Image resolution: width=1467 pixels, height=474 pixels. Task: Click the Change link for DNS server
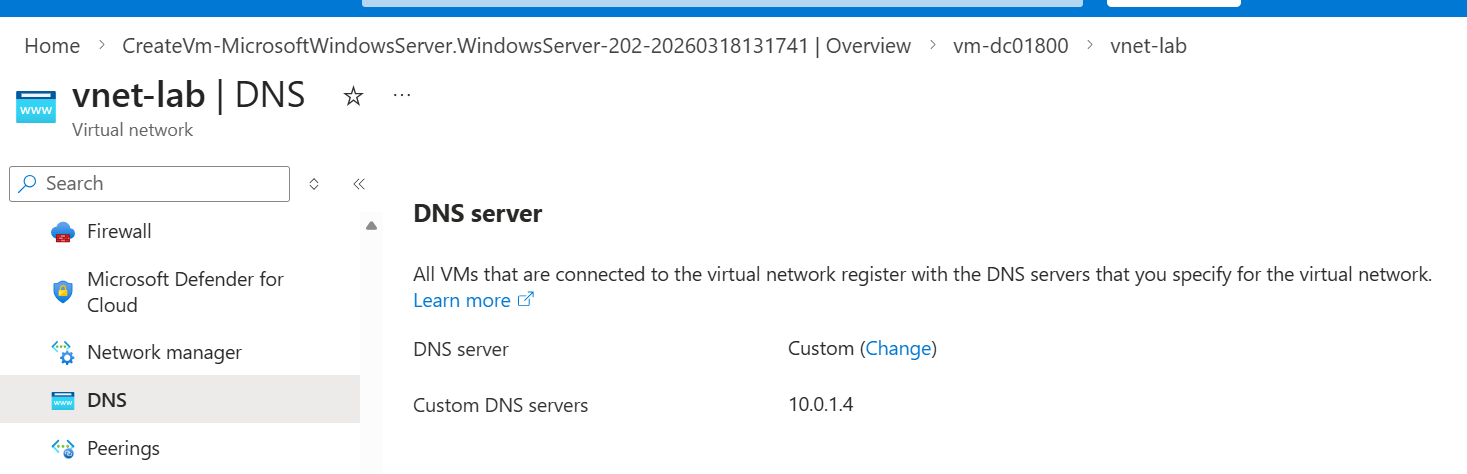898,349
